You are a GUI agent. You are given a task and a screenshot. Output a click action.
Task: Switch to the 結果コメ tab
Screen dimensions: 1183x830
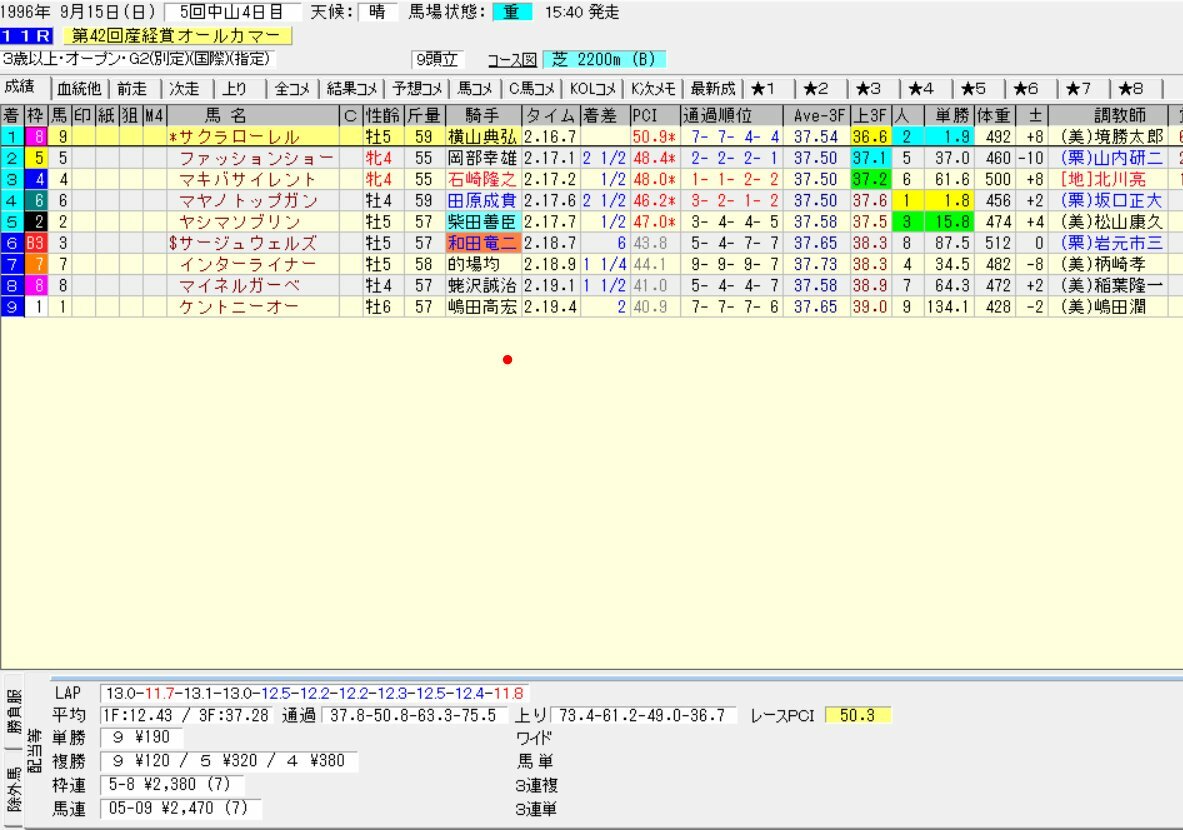click(x=352, y=89)
